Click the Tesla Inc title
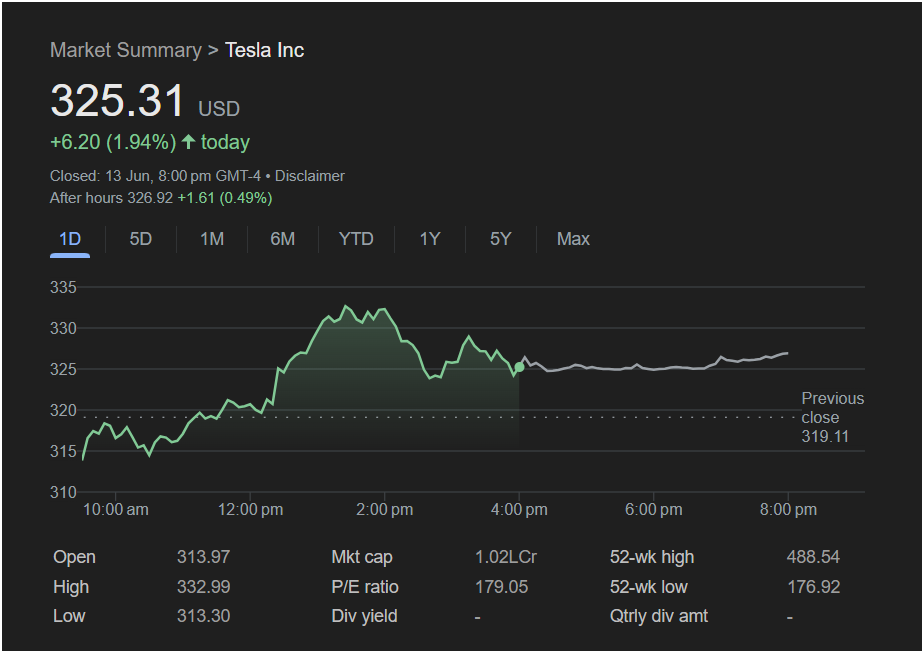 265,51
